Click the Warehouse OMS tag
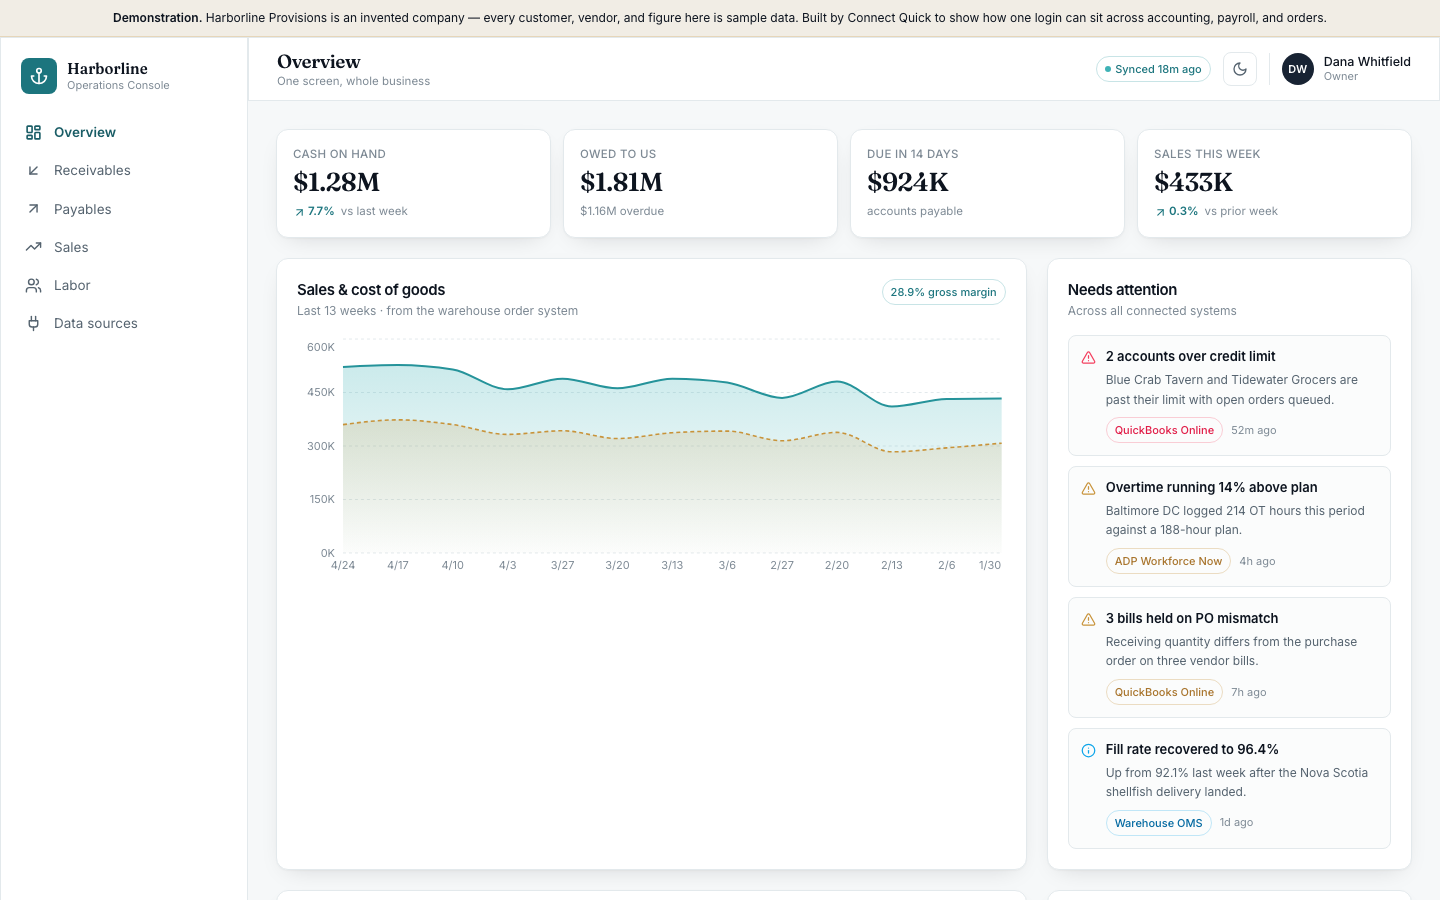Image resolution: width=1440 pixels, height=900 pixels. tap(1158, 823)
